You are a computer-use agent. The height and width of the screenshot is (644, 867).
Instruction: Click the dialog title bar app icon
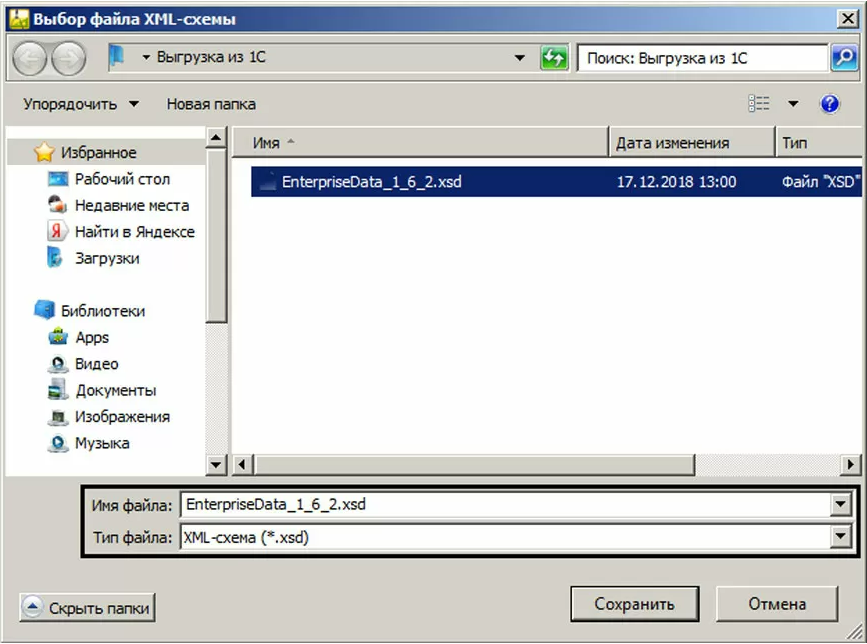point(19,19)
